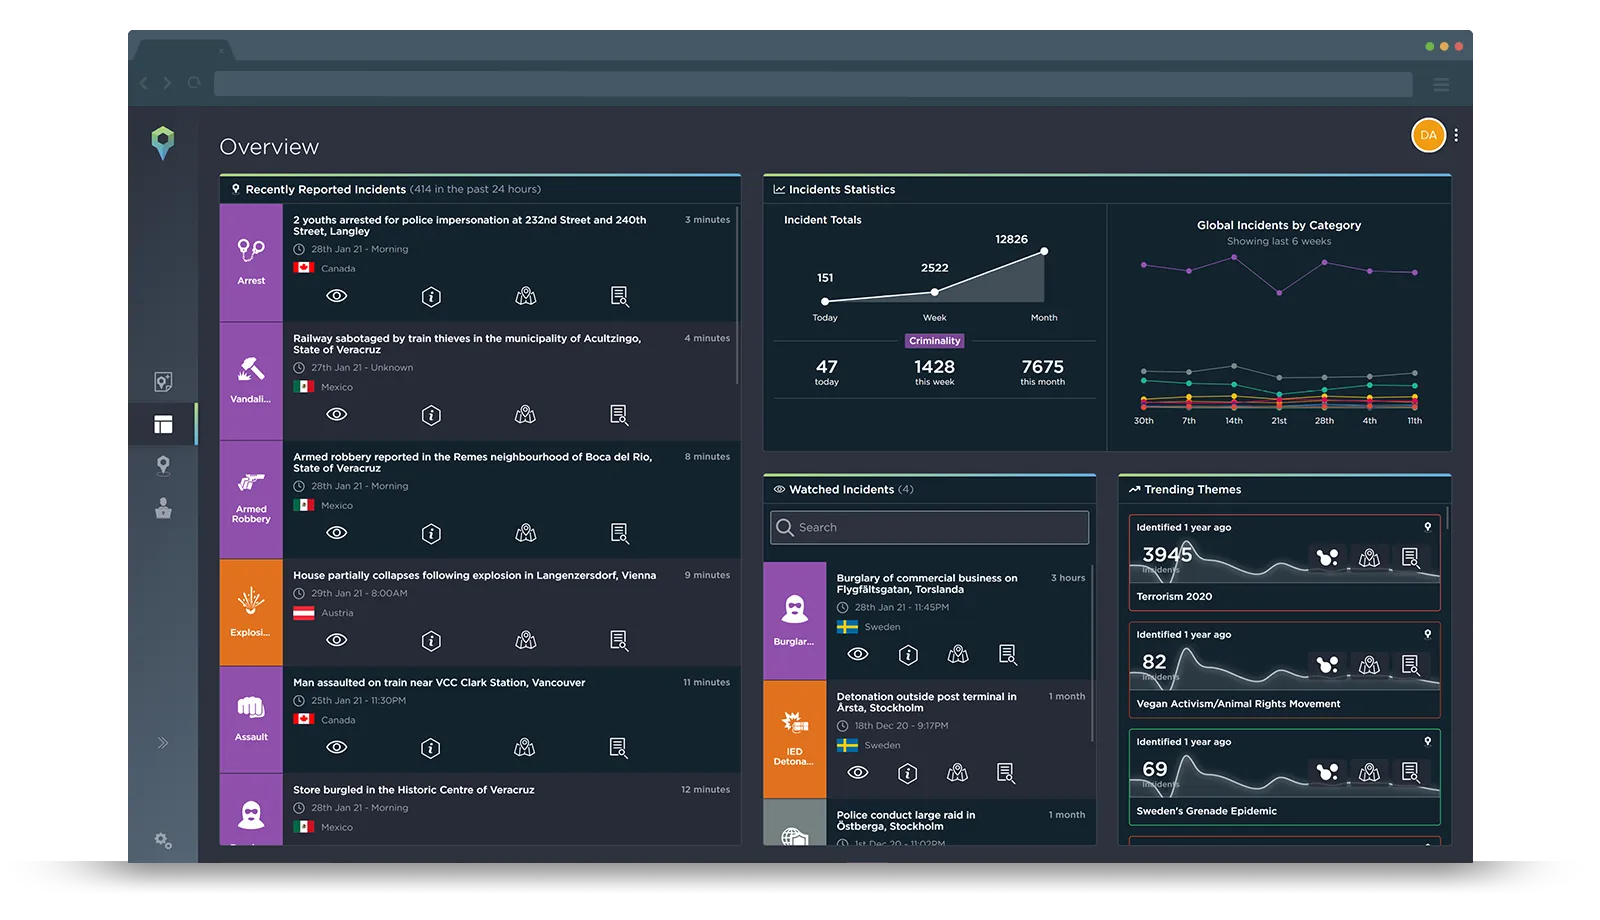Open the map view in the sidebar

(163, 381)
